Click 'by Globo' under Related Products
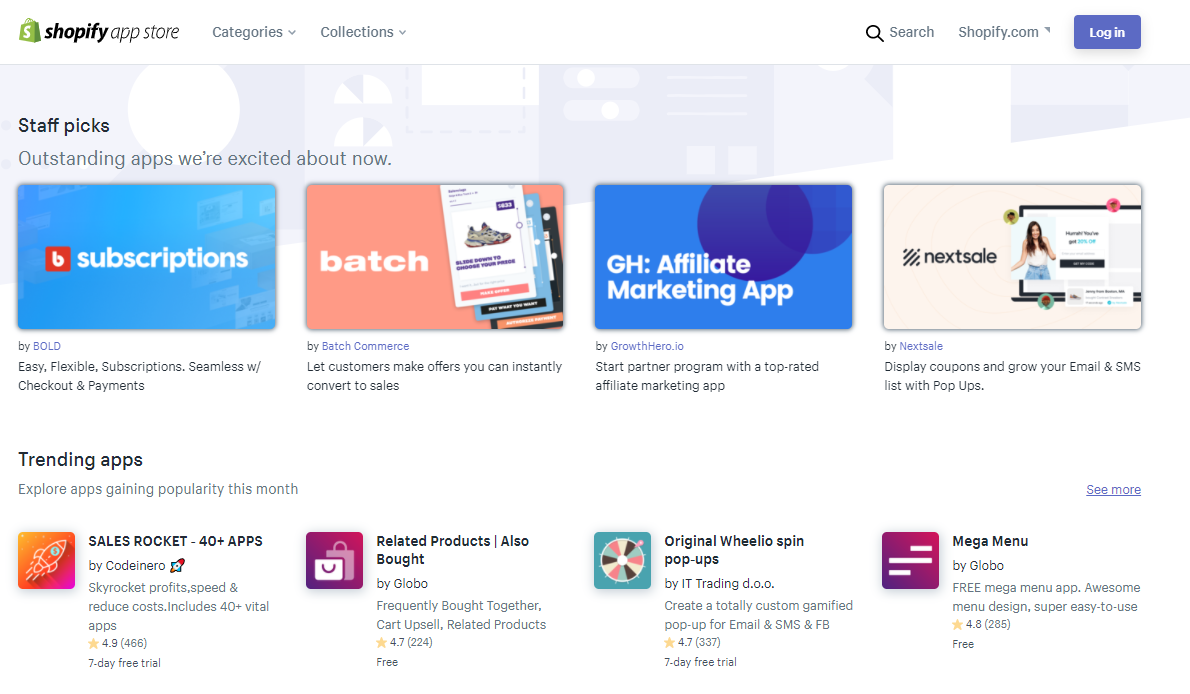 pos(402,584)
